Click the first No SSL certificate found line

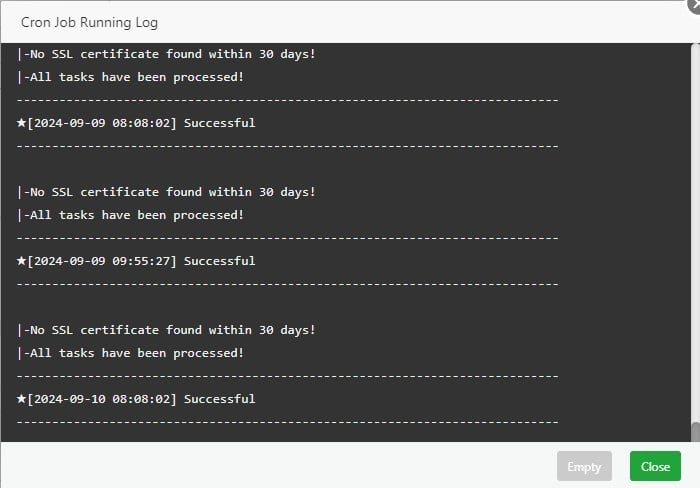tap(170, 54)
